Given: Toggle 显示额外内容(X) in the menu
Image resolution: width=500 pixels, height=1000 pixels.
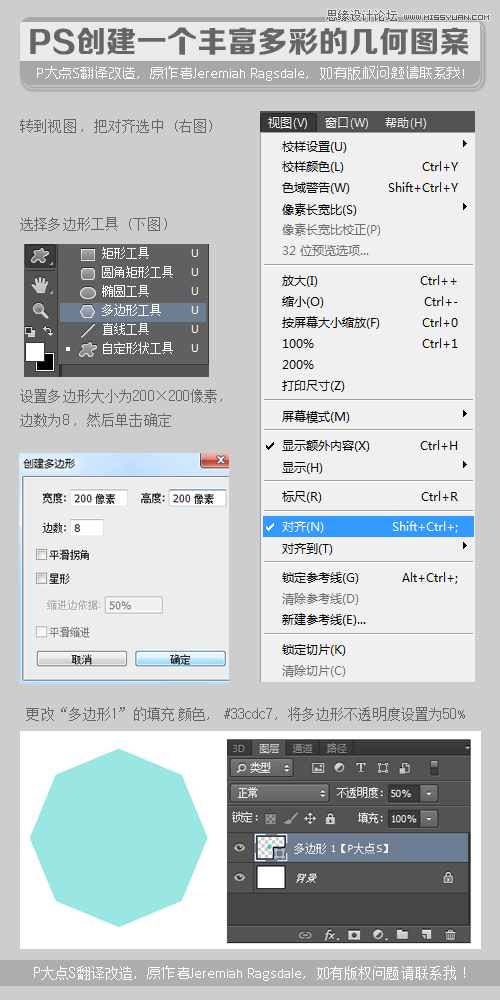Looking at the screenshot, I should [369, 446].
